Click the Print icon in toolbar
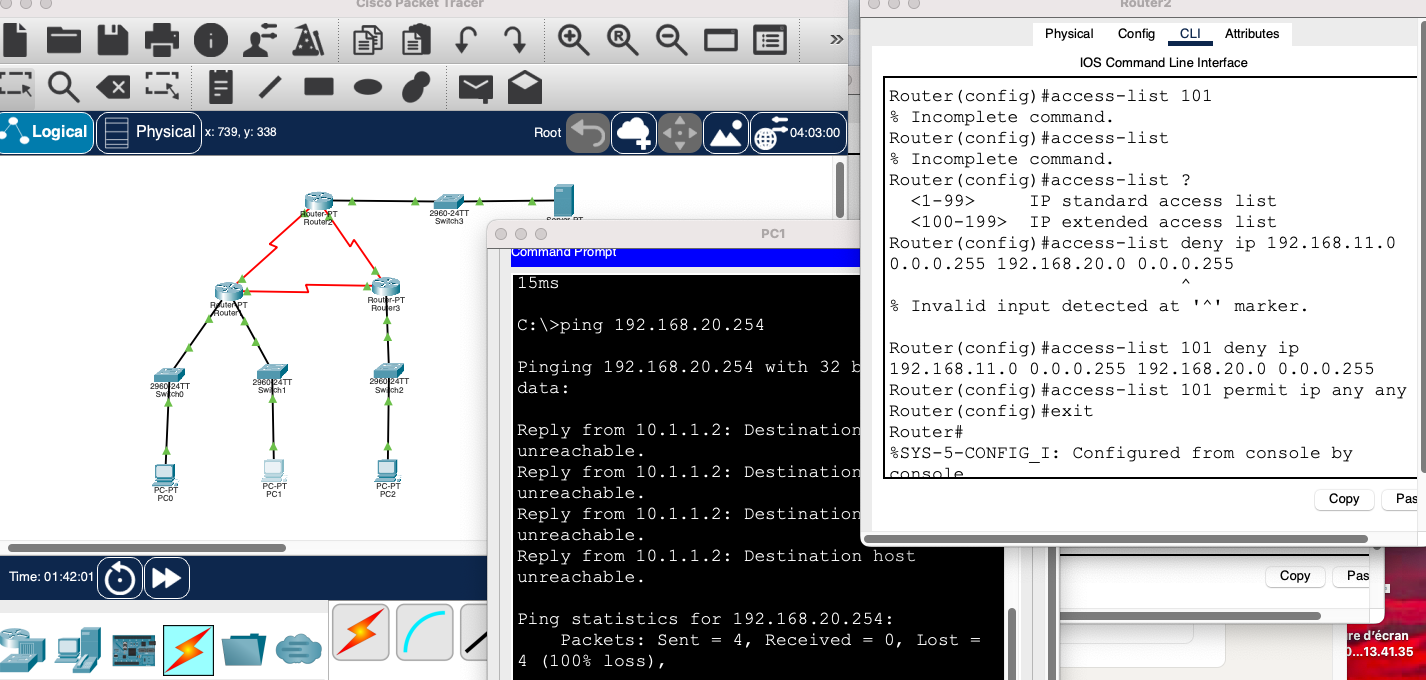 [x=161, y=40]
